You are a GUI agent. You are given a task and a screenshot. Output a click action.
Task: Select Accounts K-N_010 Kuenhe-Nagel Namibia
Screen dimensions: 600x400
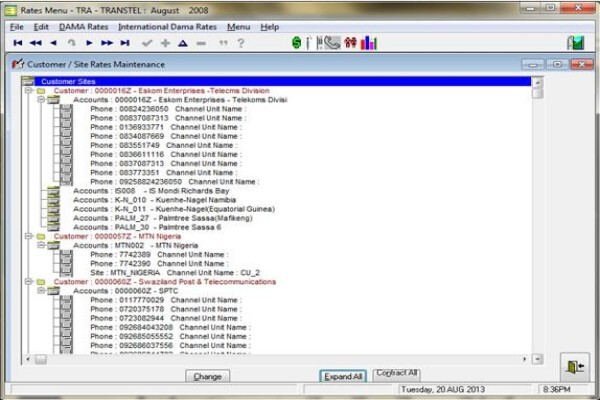click(155, 200)
